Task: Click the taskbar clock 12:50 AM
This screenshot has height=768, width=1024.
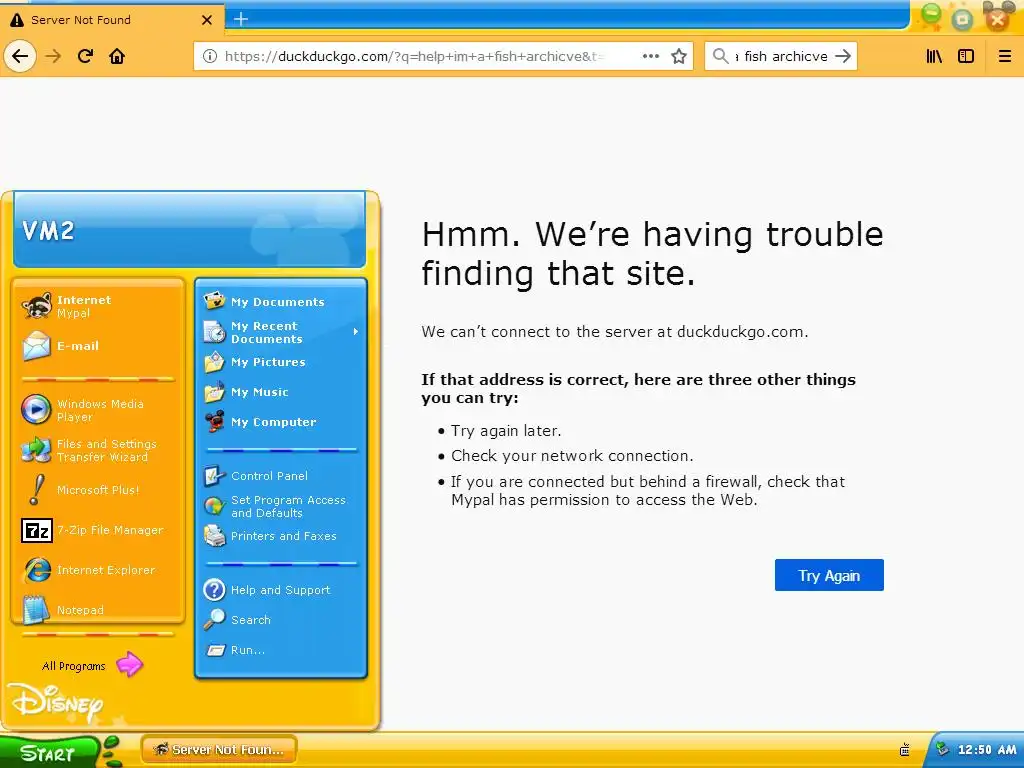Action: click(x=987, y=750)
